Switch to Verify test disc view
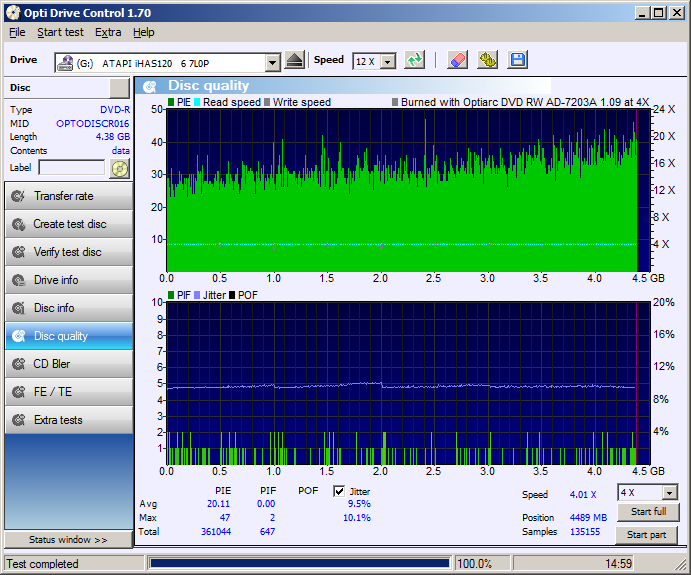 (69, 252)
